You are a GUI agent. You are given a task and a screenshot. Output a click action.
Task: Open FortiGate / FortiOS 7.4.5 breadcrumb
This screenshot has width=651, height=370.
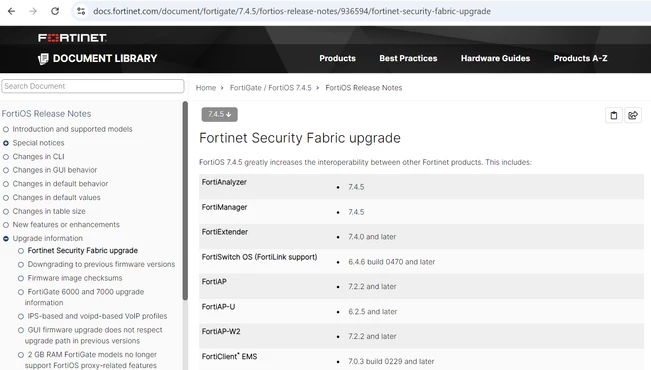pos(271,88)
